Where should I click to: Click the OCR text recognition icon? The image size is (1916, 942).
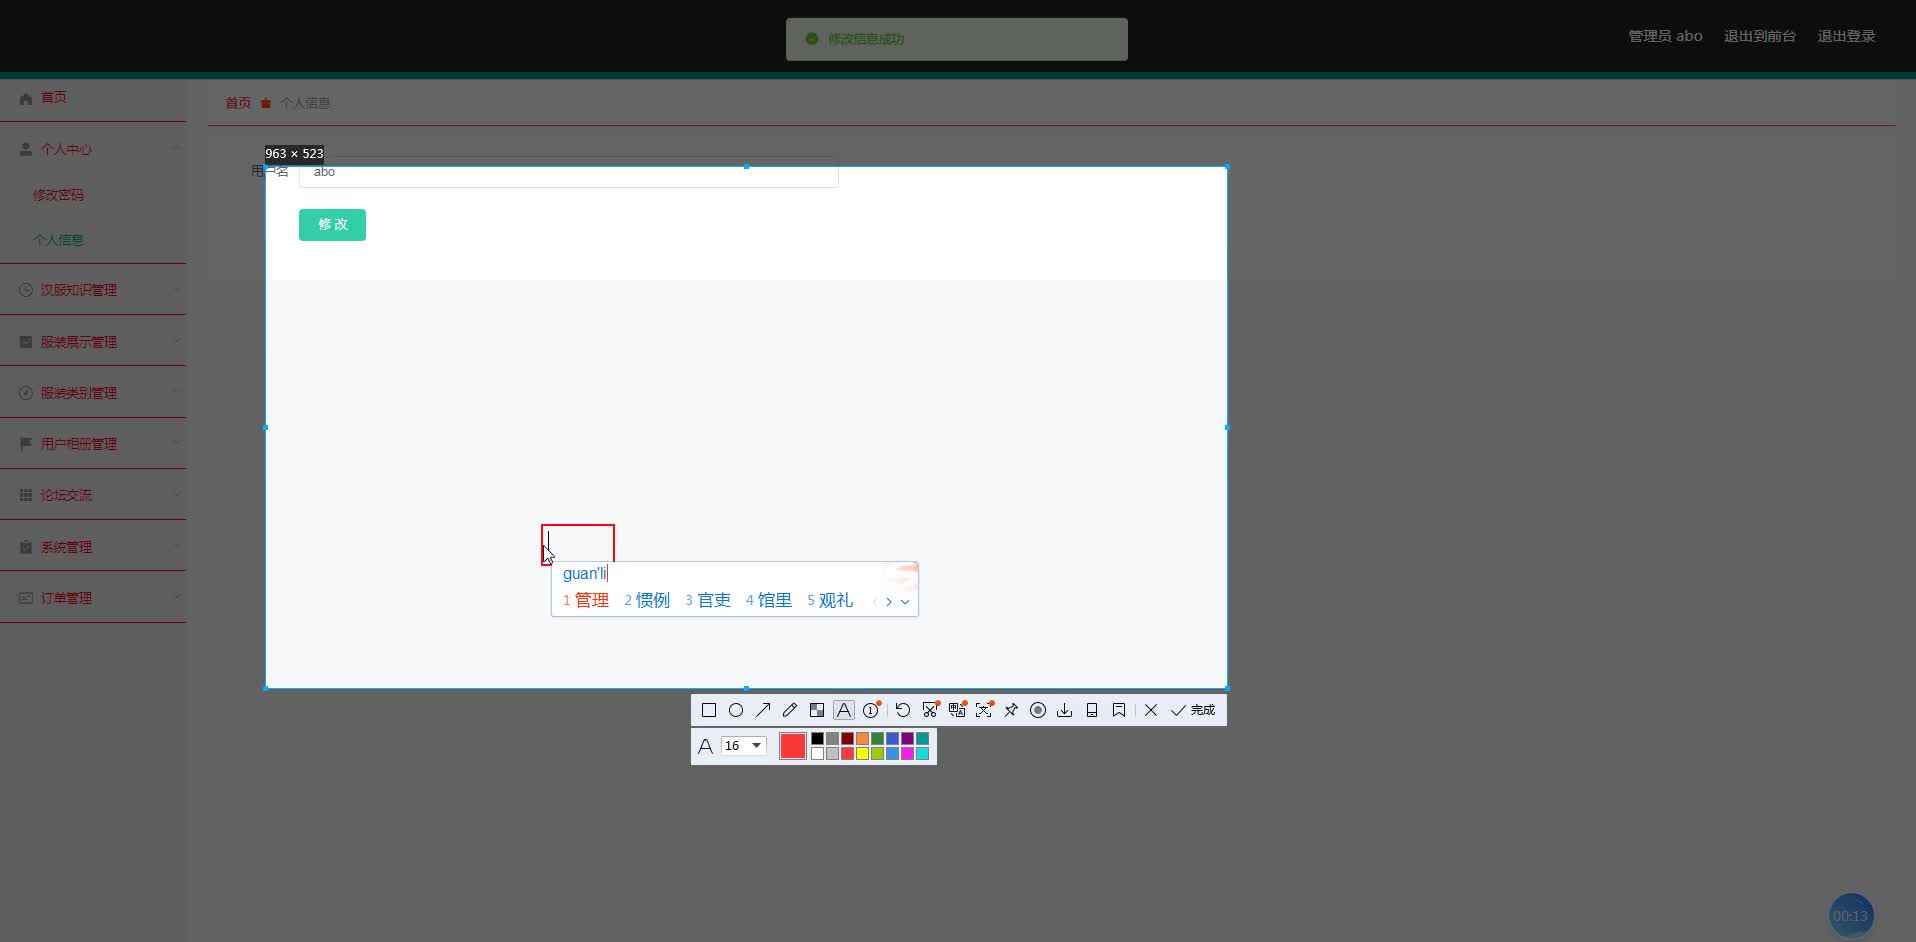point(984,710)
